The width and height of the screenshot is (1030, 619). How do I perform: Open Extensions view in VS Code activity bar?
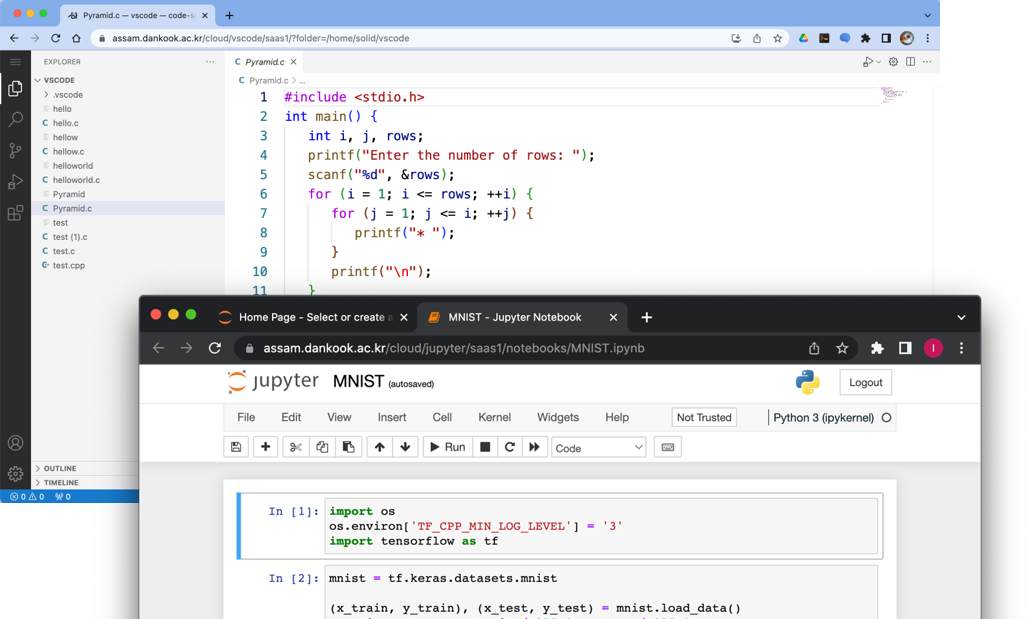15,213
